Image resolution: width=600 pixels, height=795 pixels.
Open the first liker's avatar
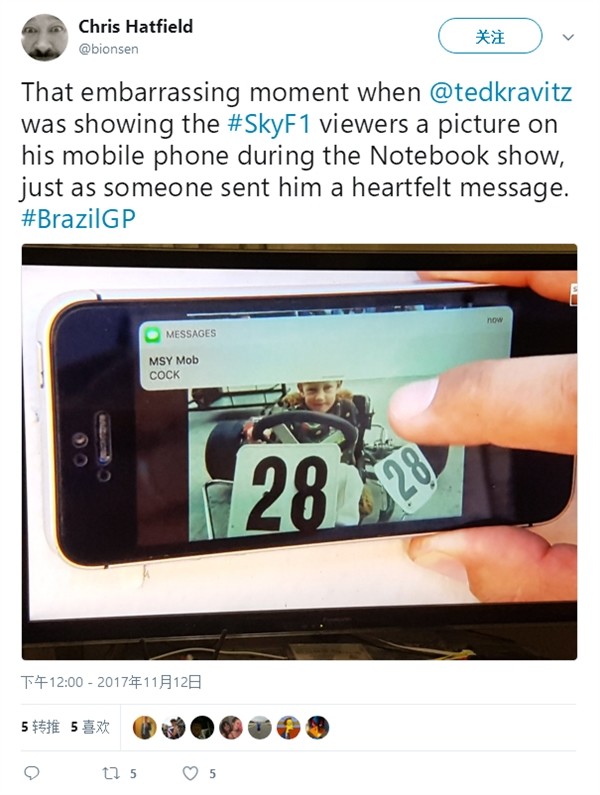point(145,728)
